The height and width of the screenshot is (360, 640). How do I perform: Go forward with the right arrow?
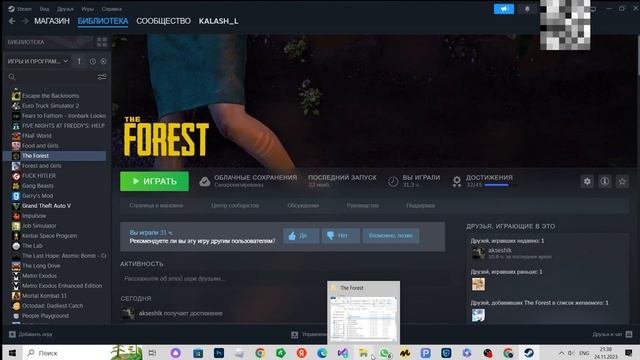tap(25, 21)
